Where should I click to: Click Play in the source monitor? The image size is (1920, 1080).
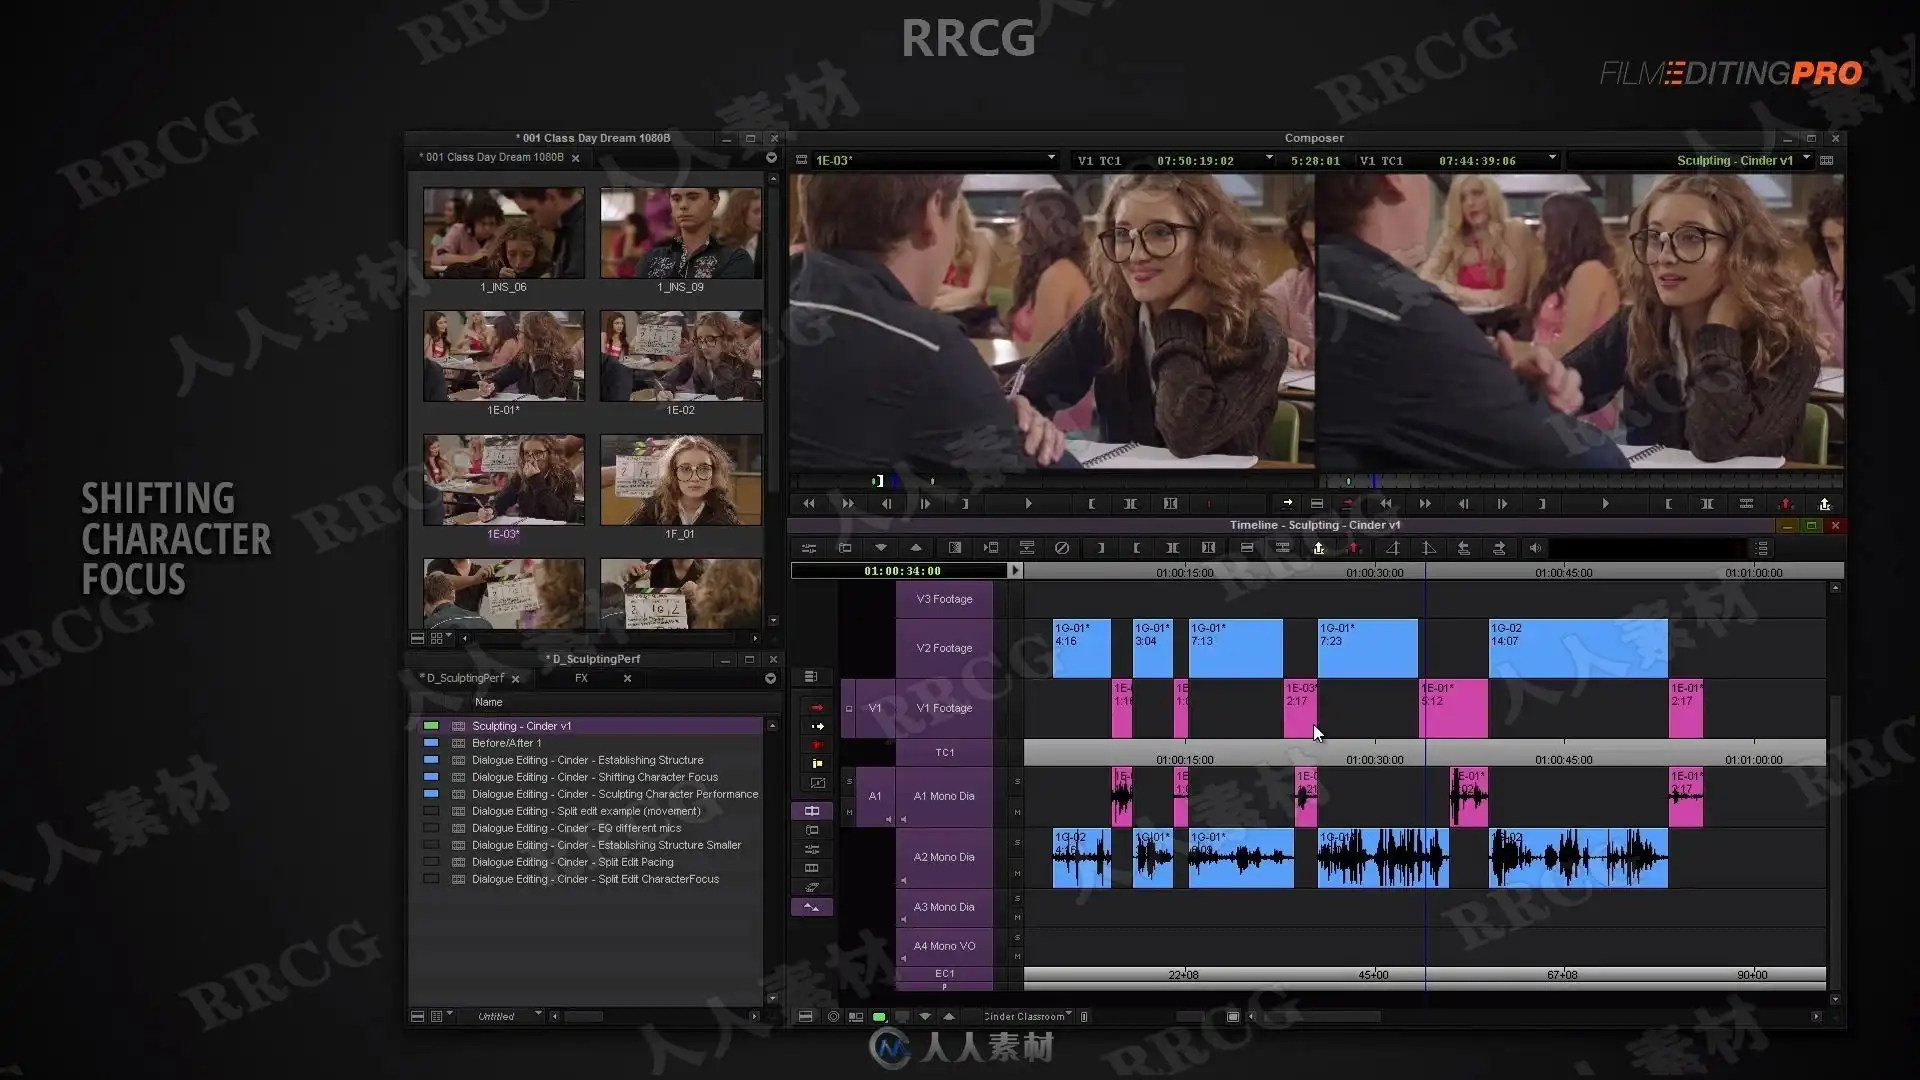click(1028, 504)
